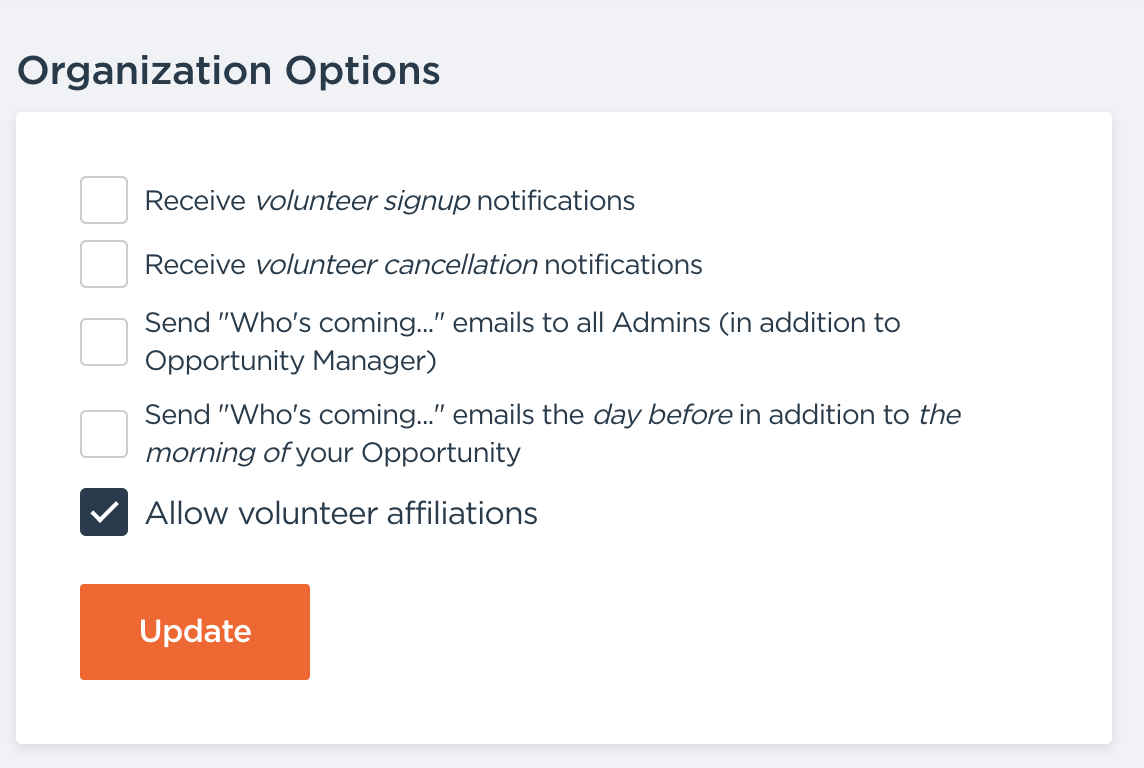
Task: Click "notifications" in the cancellation row
Action: click(623, 265)
